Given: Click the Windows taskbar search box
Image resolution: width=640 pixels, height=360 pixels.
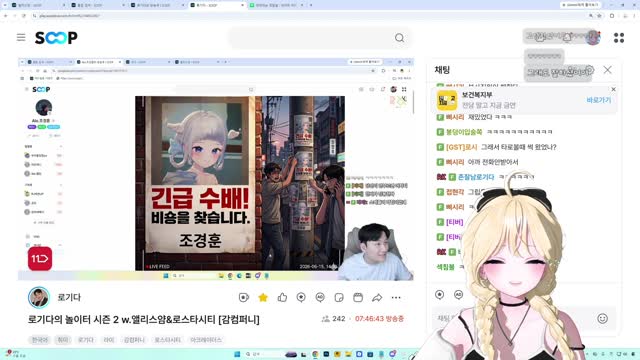Looking at the screenshot, I should pos(264,354).
